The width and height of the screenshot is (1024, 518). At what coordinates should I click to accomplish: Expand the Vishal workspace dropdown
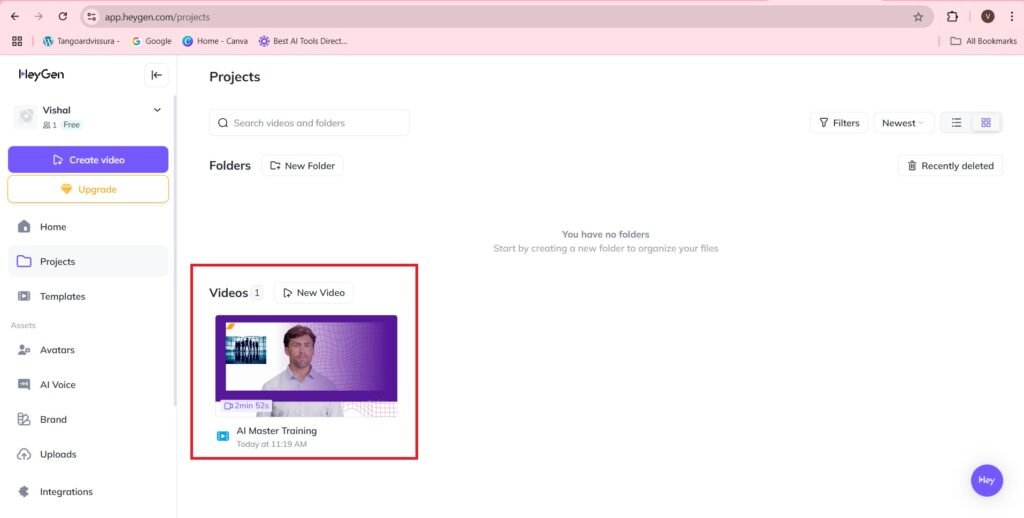point(157,110)
